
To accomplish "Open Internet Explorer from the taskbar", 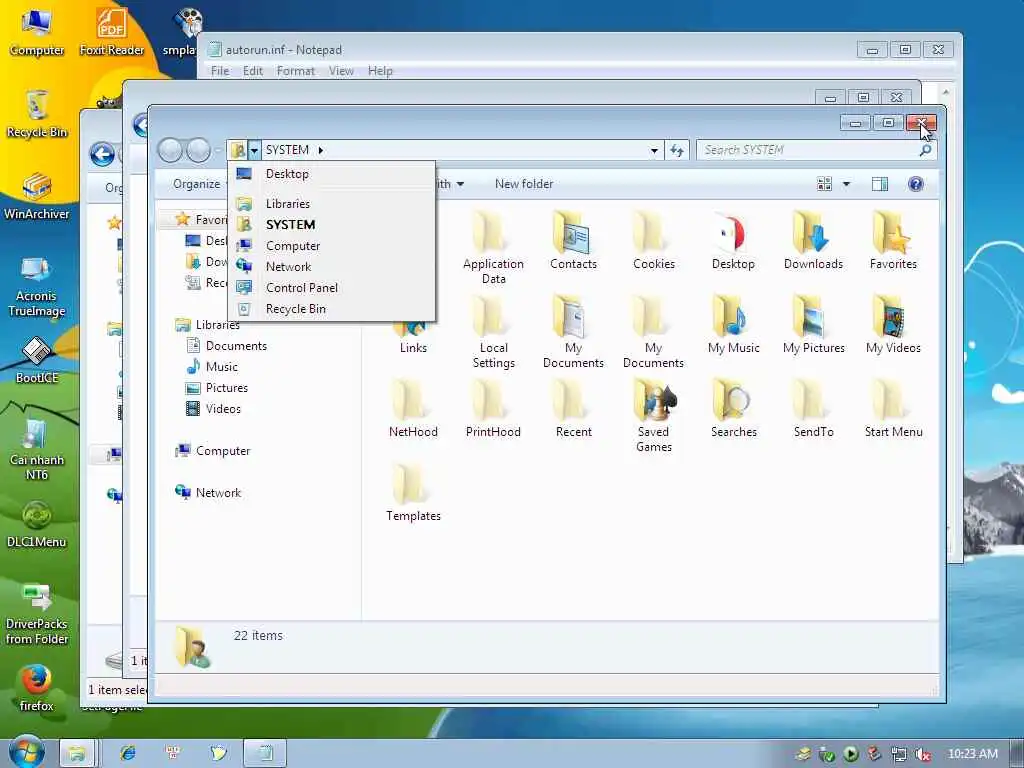I will [127, 753].
